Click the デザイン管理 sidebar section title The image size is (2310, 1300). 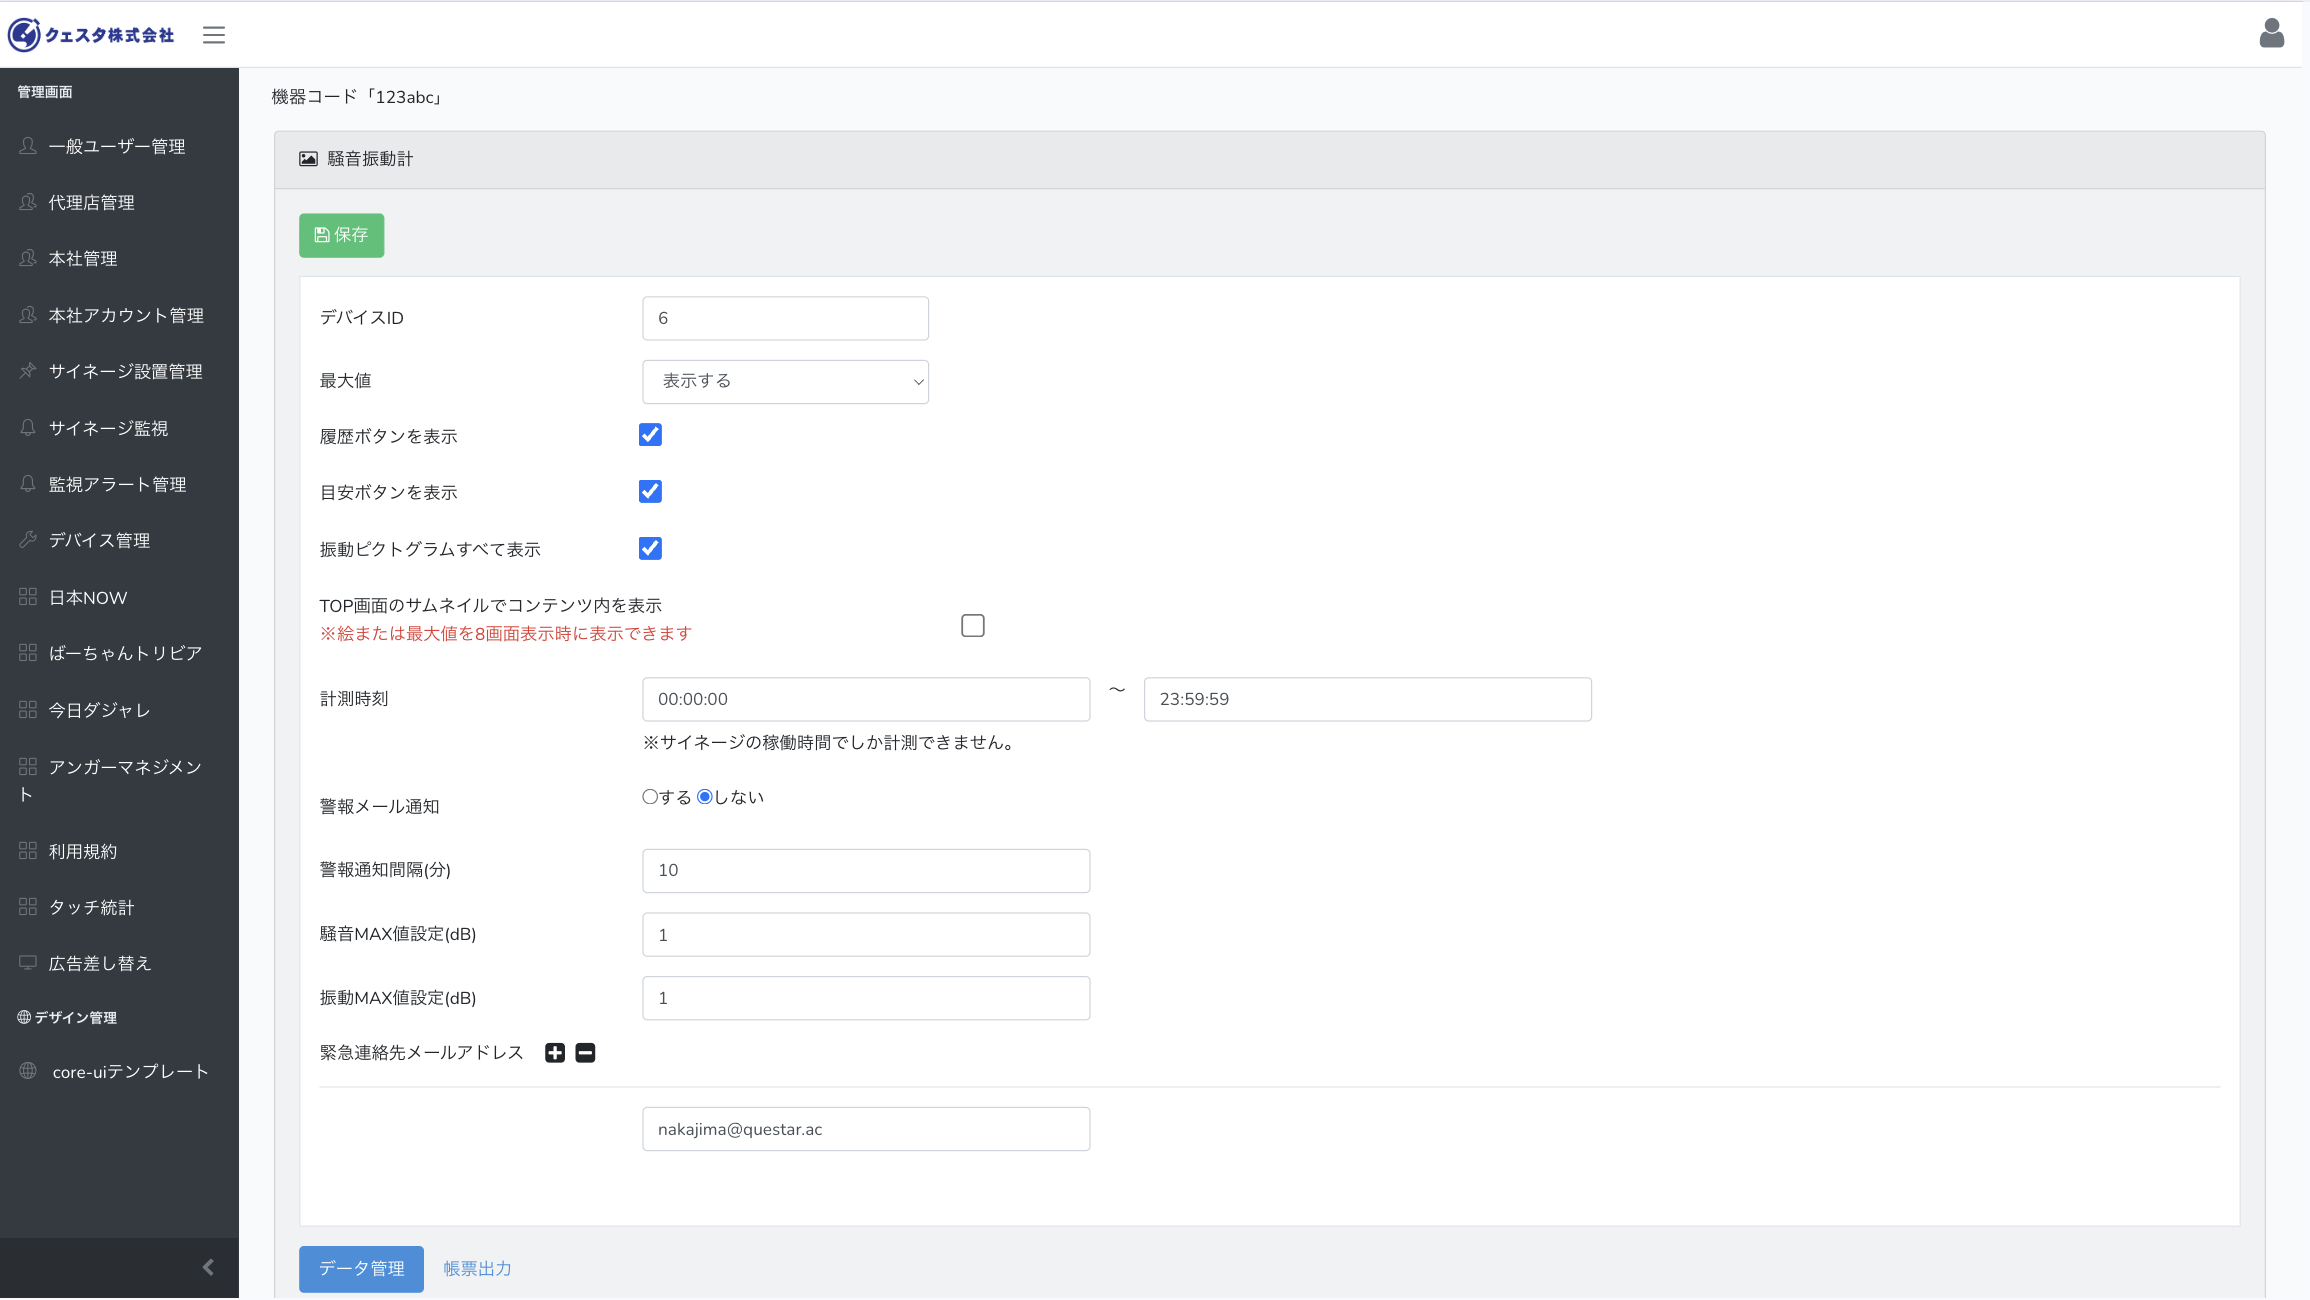[67, 1018]
